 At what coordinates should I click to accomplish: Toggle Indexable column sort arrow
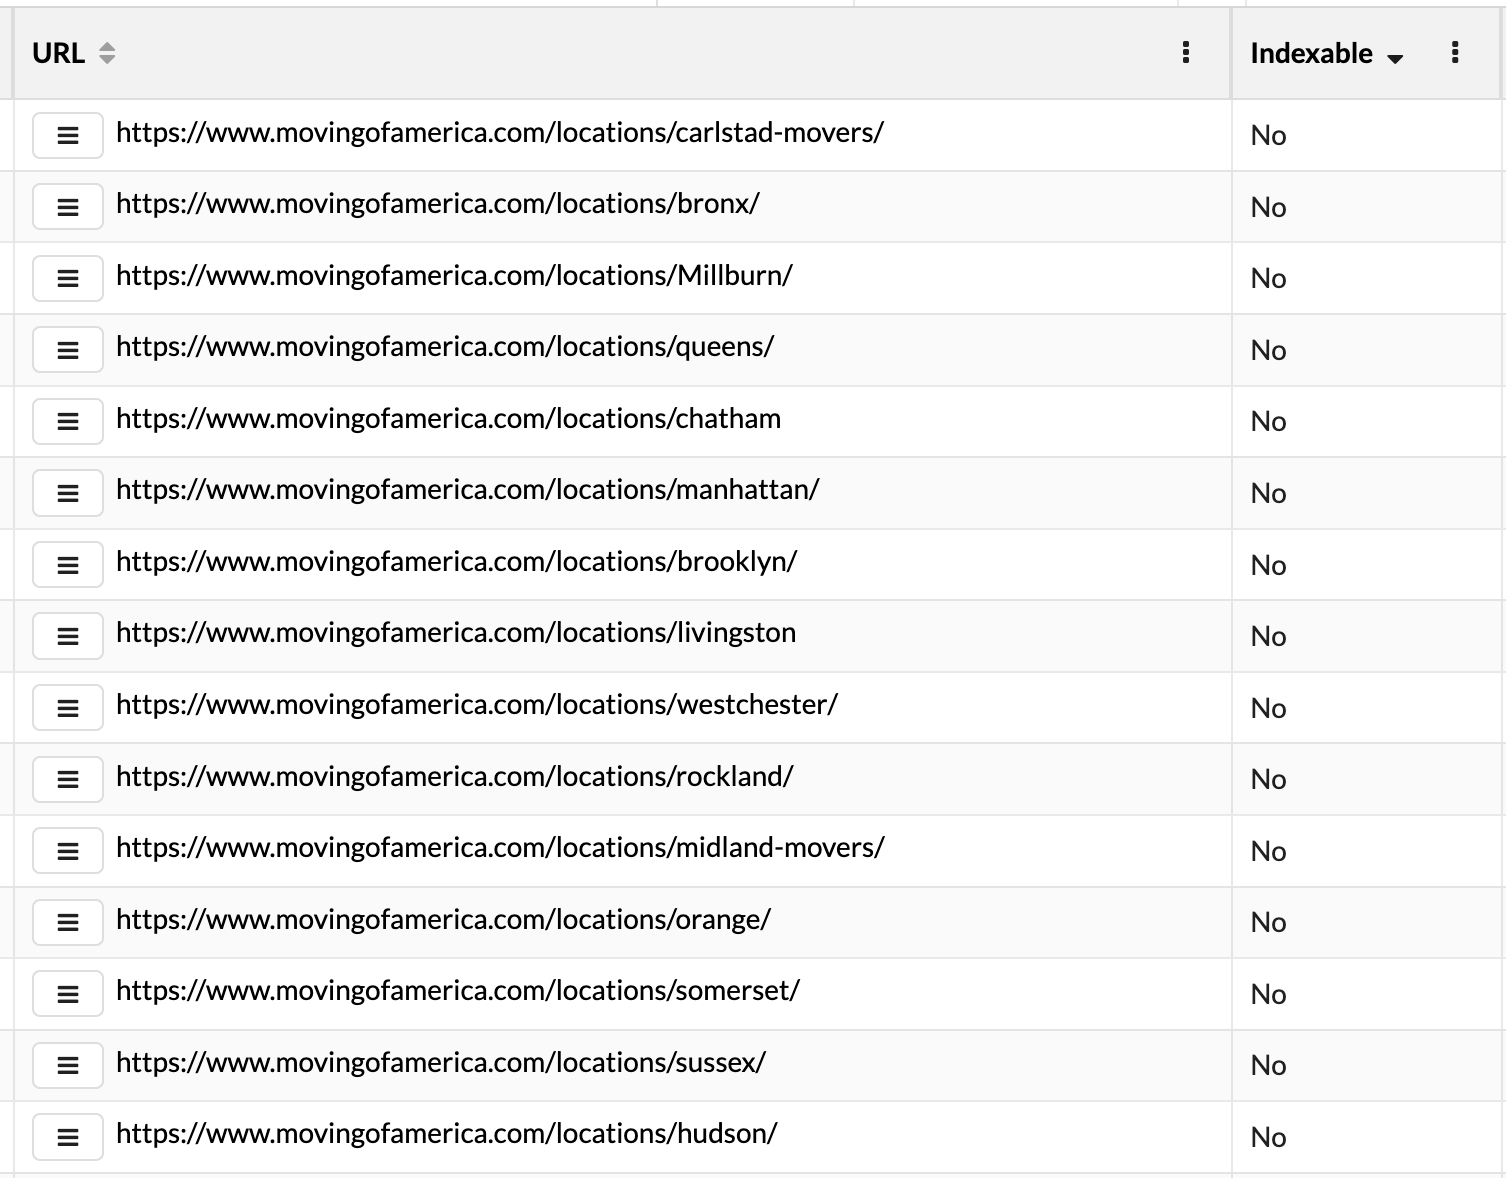click(1395, 59)
